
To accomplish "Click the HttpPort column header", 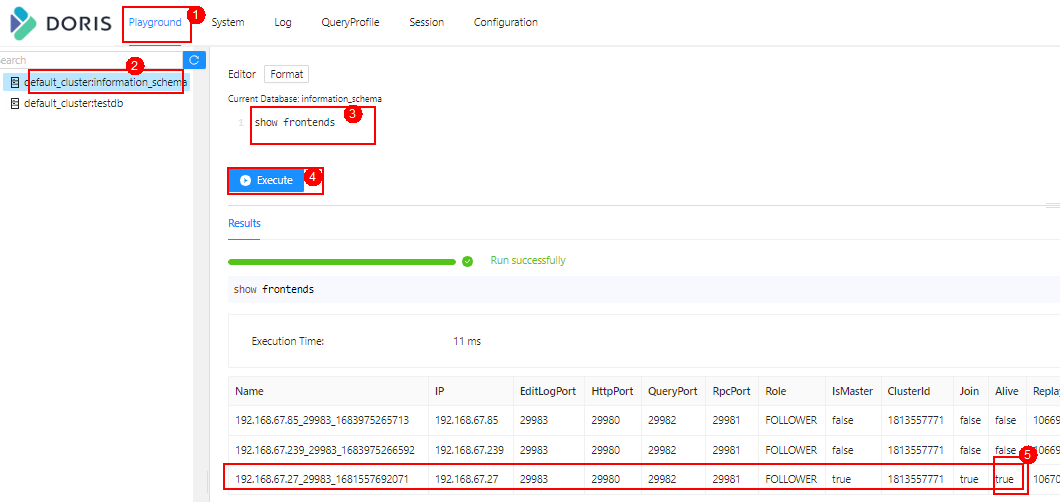I will 612,391.
